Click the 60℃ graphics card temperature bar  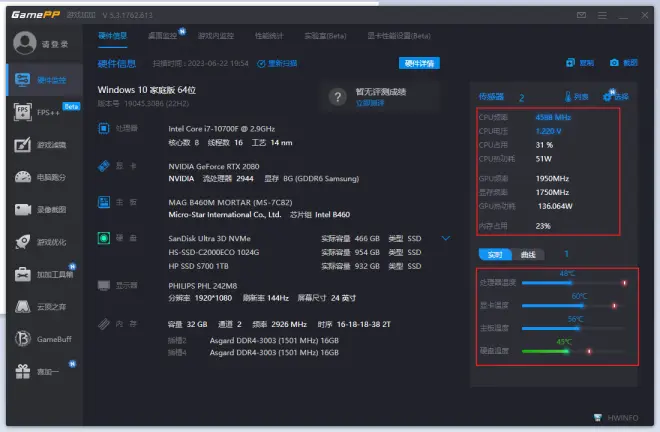pos(574,305)
